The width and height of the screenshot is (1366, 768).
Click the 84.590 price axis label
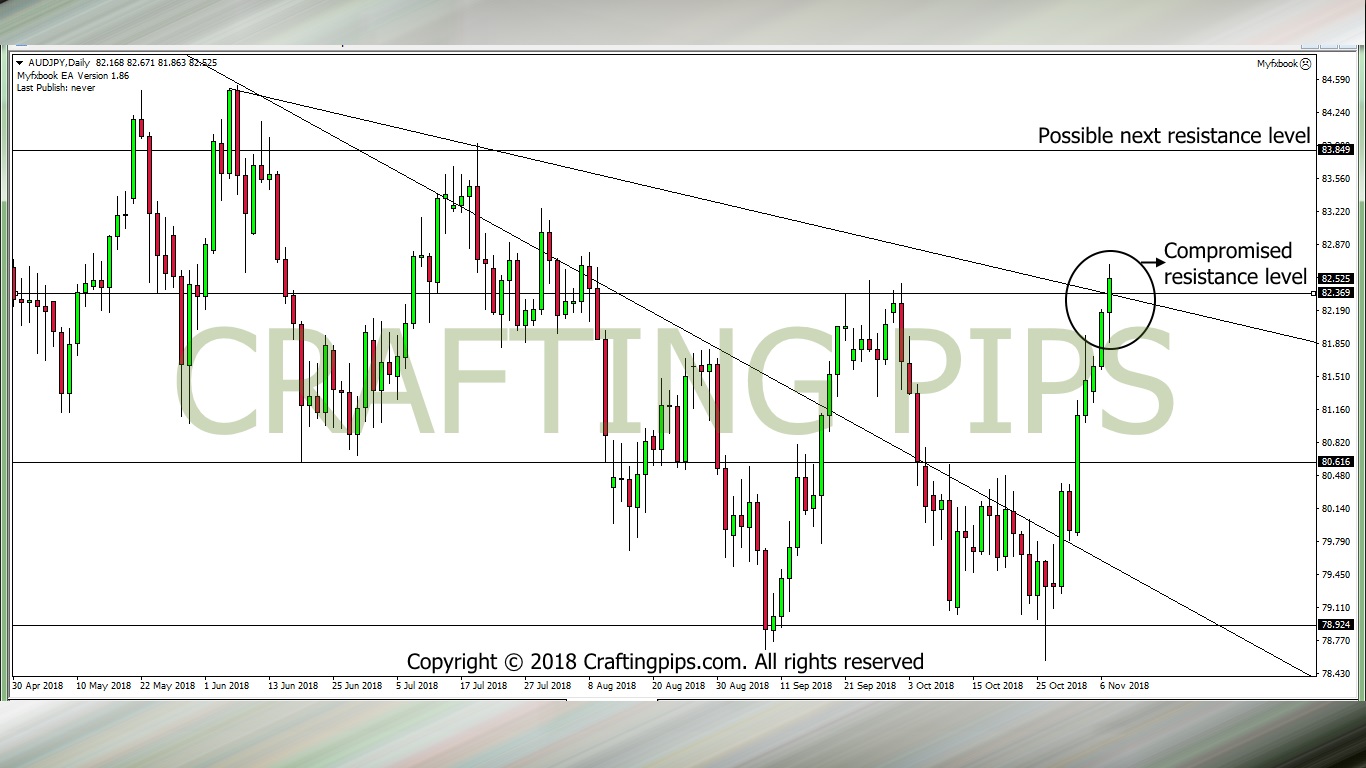(x=1336, y=80)
